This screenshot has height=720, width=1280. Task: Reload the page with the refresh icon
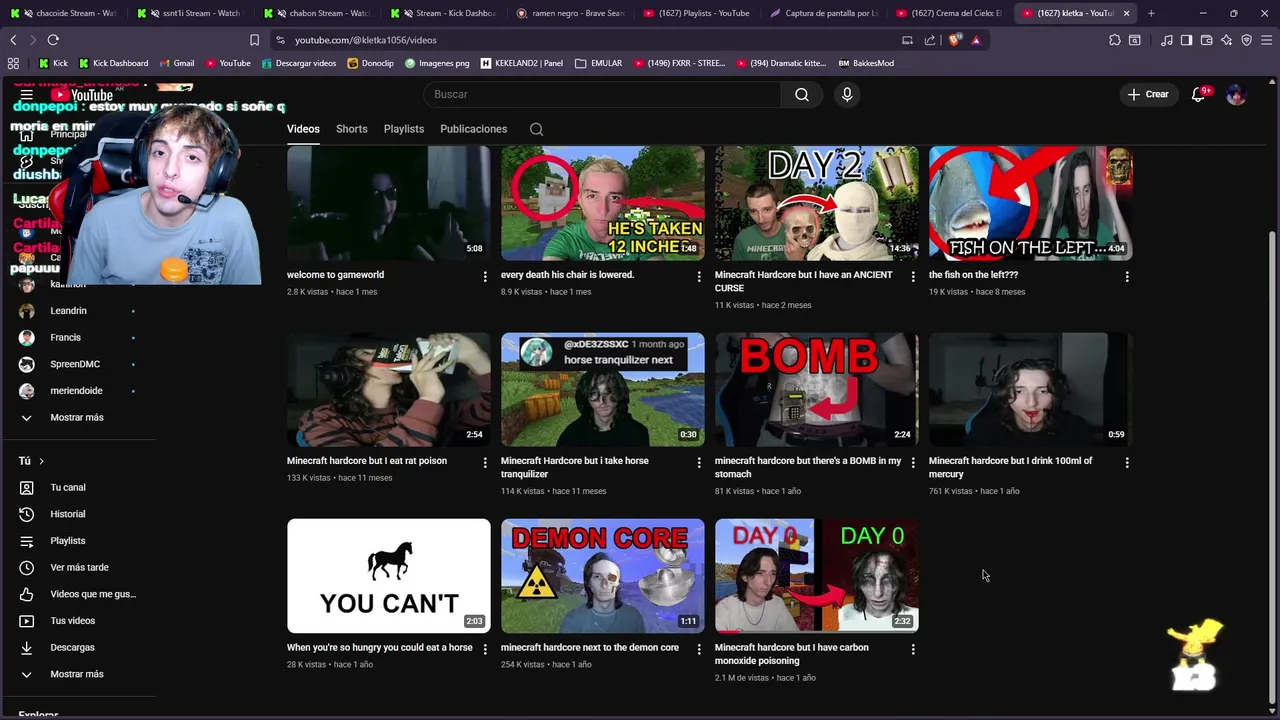pos(53,40)
